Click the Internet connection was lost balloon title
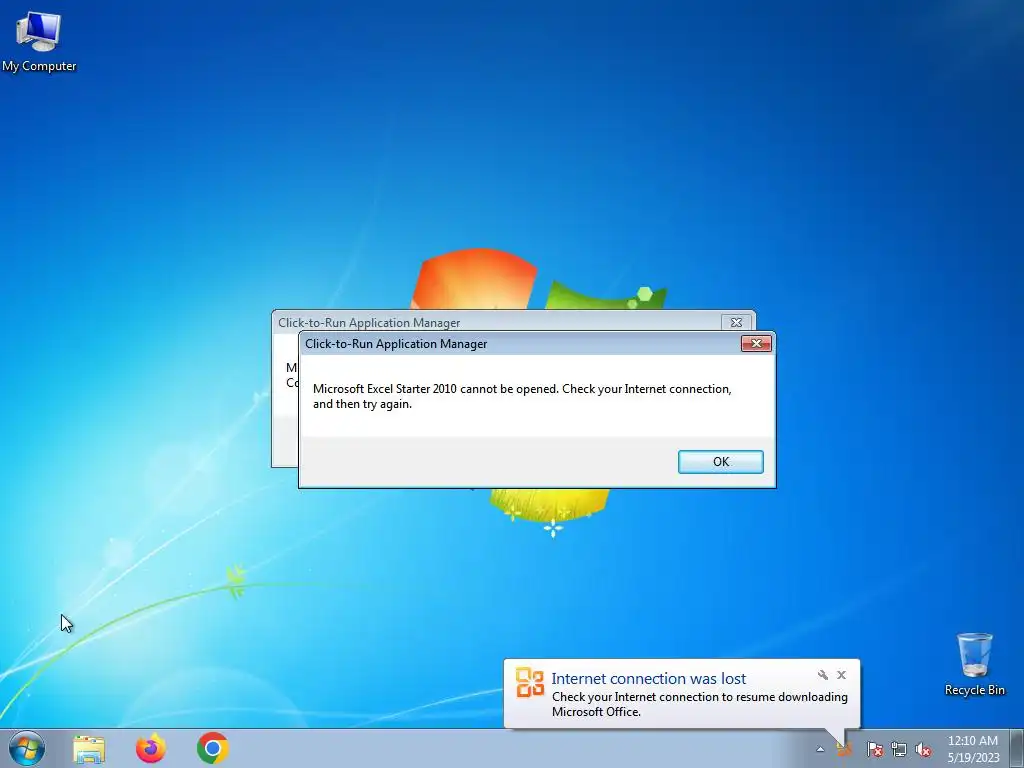Viewport: 1024px width, 768px height. [648, 679]
